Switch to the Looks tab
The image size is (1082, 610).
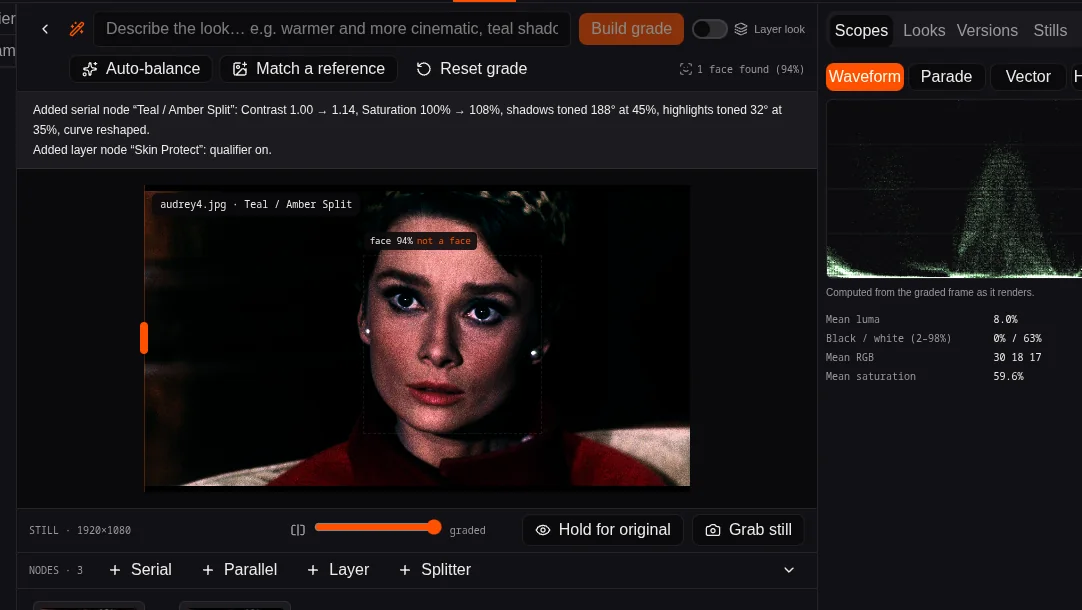coord(924,30)
